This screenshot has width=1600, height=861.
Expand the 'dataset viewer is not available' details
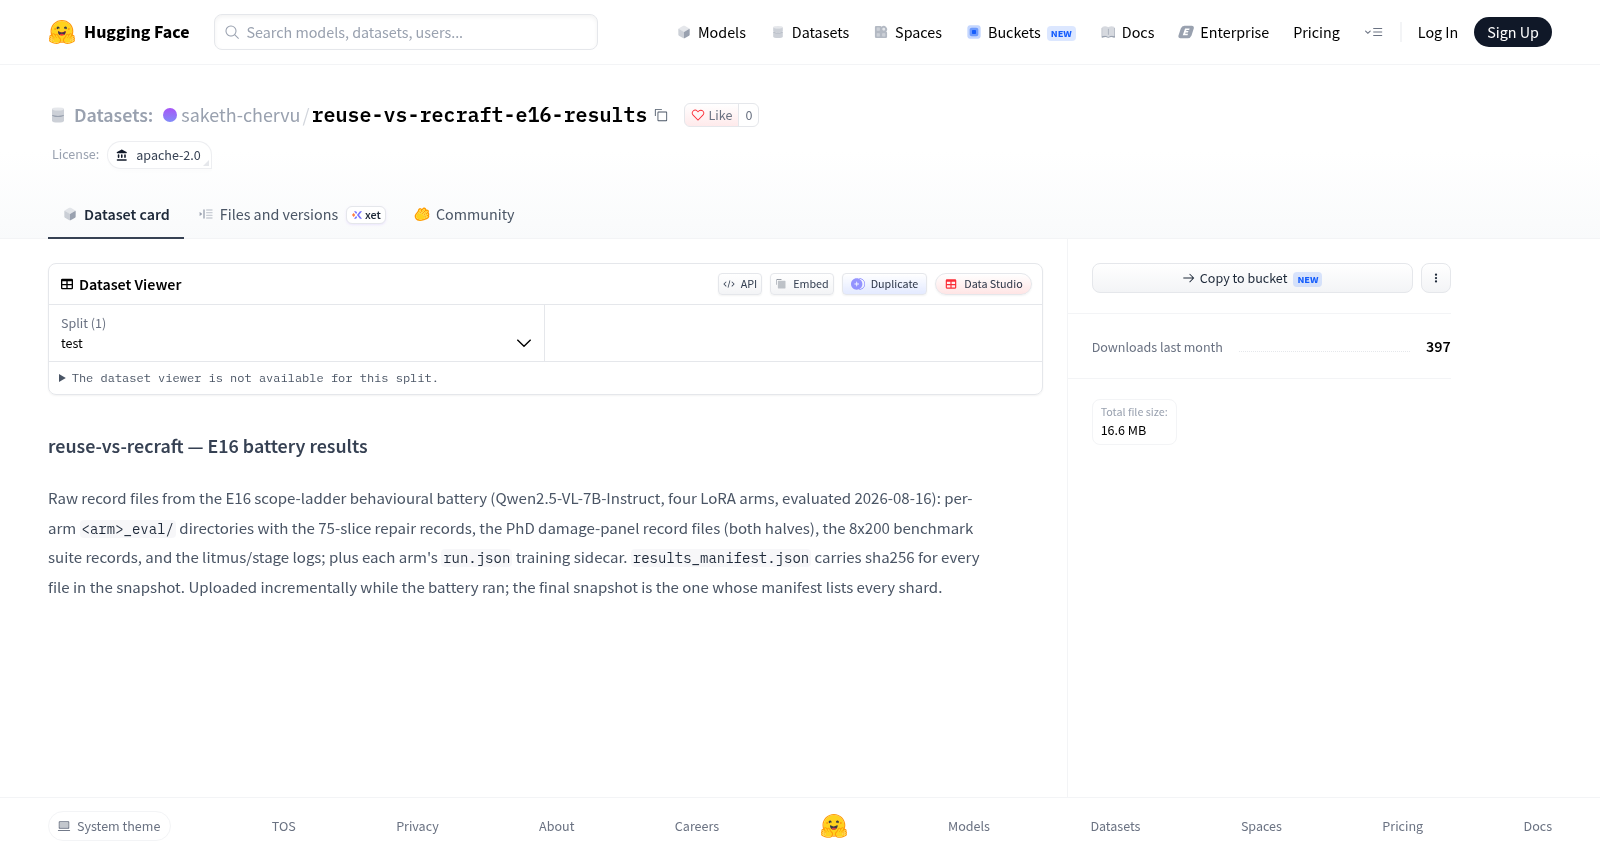coord(249,378)
